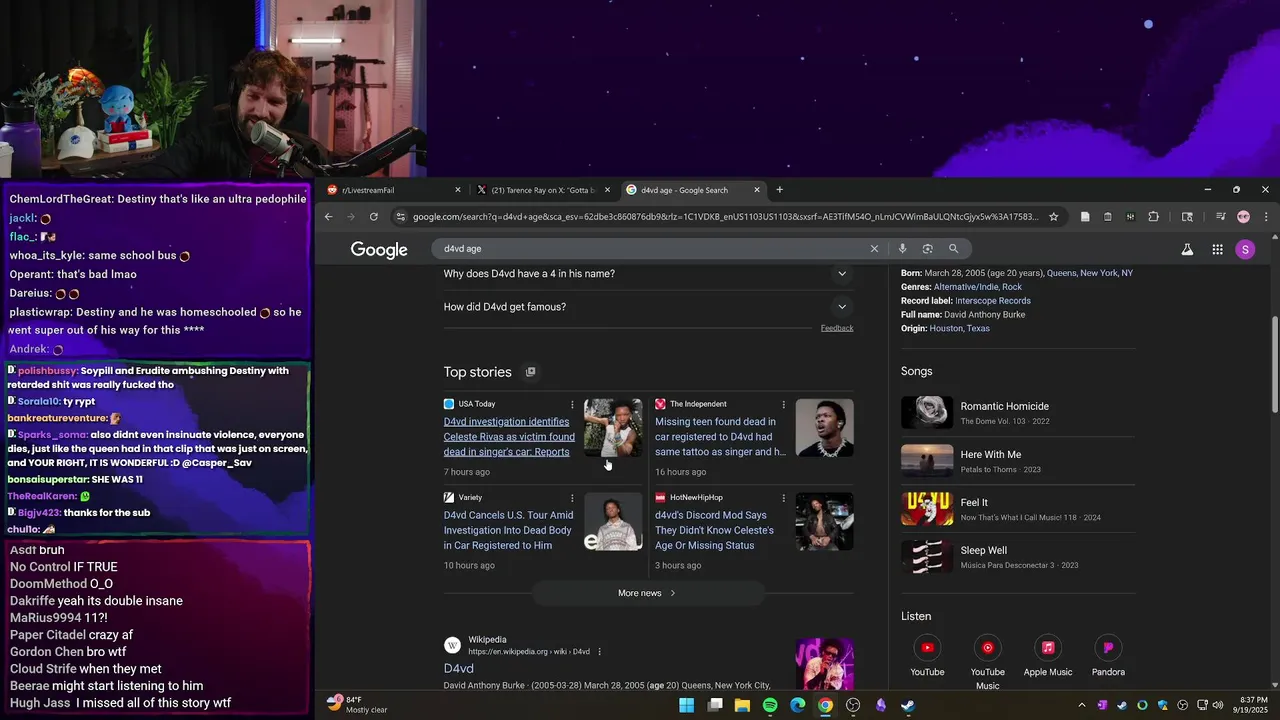The width and height of the screenshot is (1280, 720).
Task: Listen on Pandora icon
Action: click(1108, 648)
